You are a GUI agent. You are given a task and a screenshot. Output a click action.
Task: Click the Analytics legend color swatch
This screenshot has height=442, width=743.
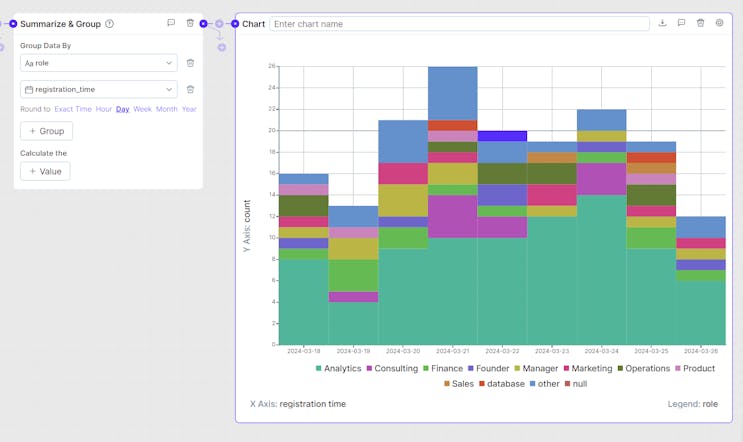(x=319, y=369)
